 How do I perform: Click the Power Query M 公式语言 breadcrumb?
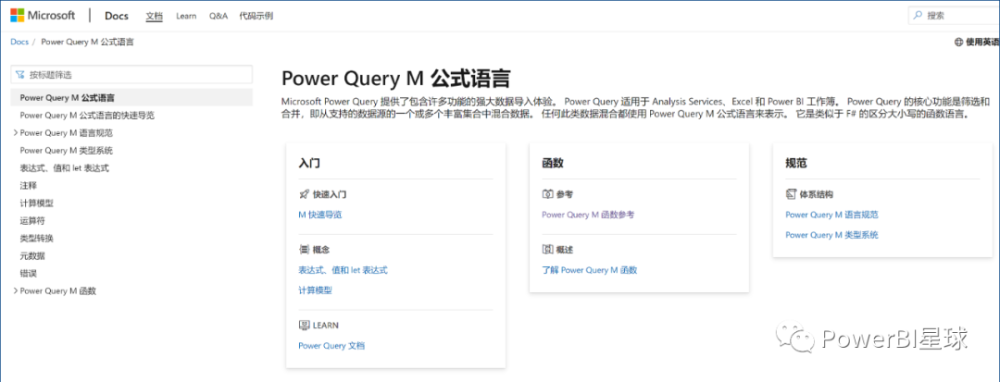[x=87, y=42]
